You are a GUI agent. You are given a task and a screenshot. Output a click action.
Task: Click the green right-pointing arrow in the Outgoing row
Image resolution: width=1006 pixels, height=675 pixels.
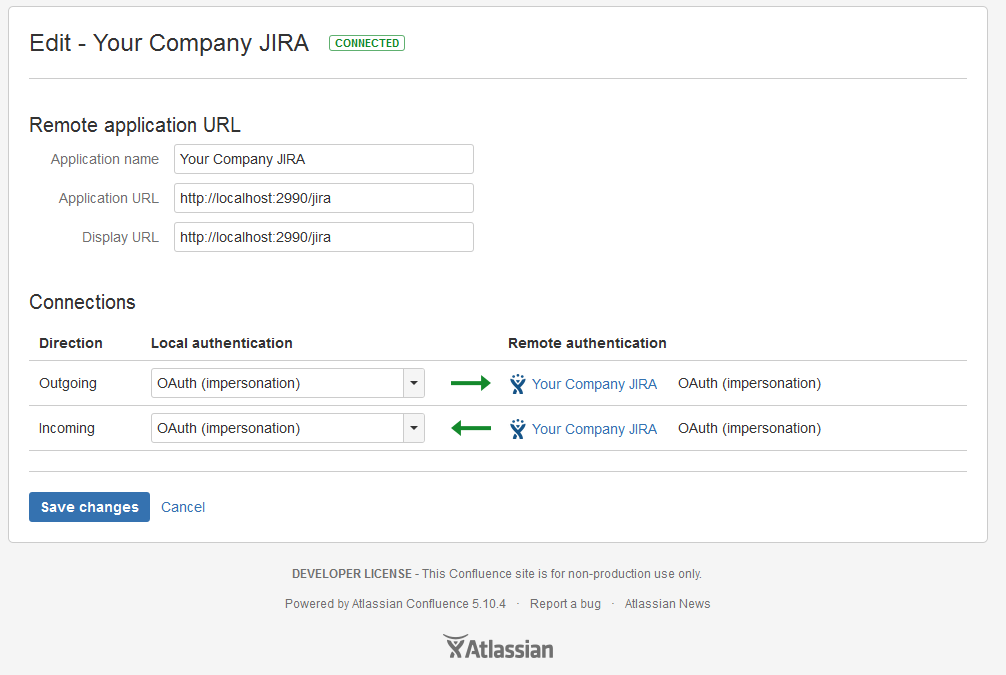471,383
